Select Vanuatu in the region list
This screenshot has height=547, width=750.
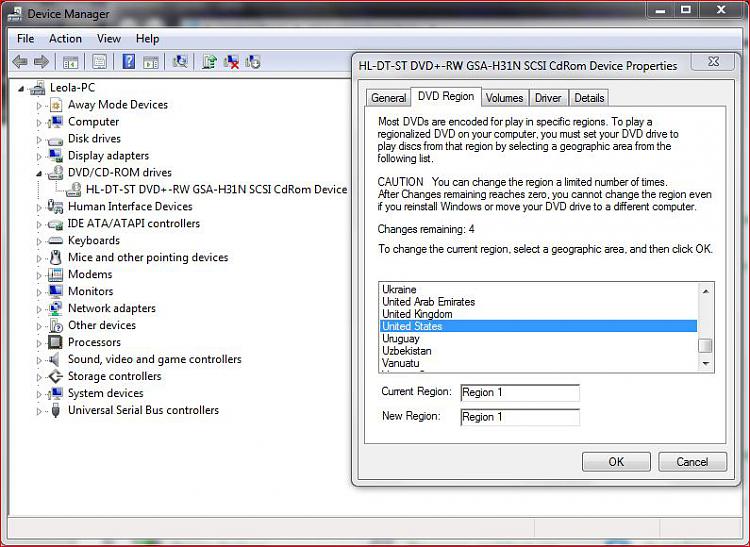[539, 363]
